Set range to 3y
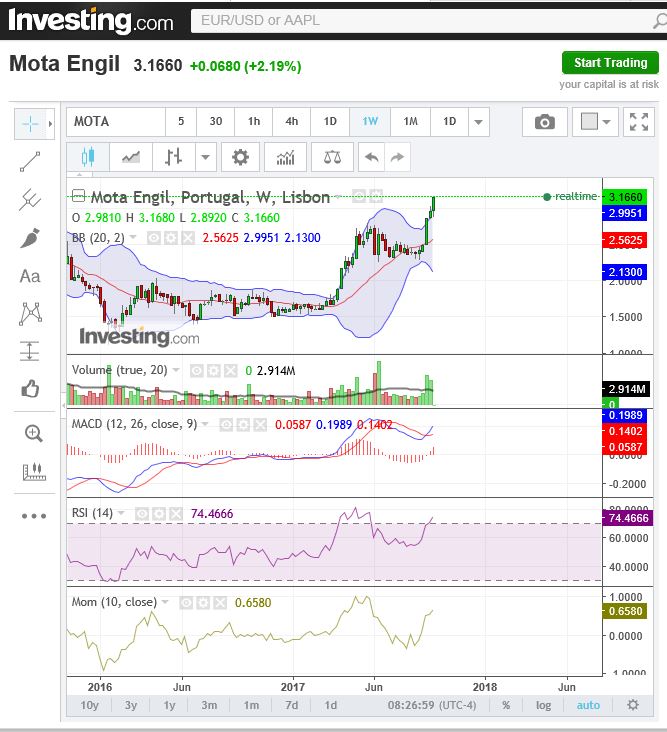The width and height of the screenshot is (667, 732). tap(131, 705)
